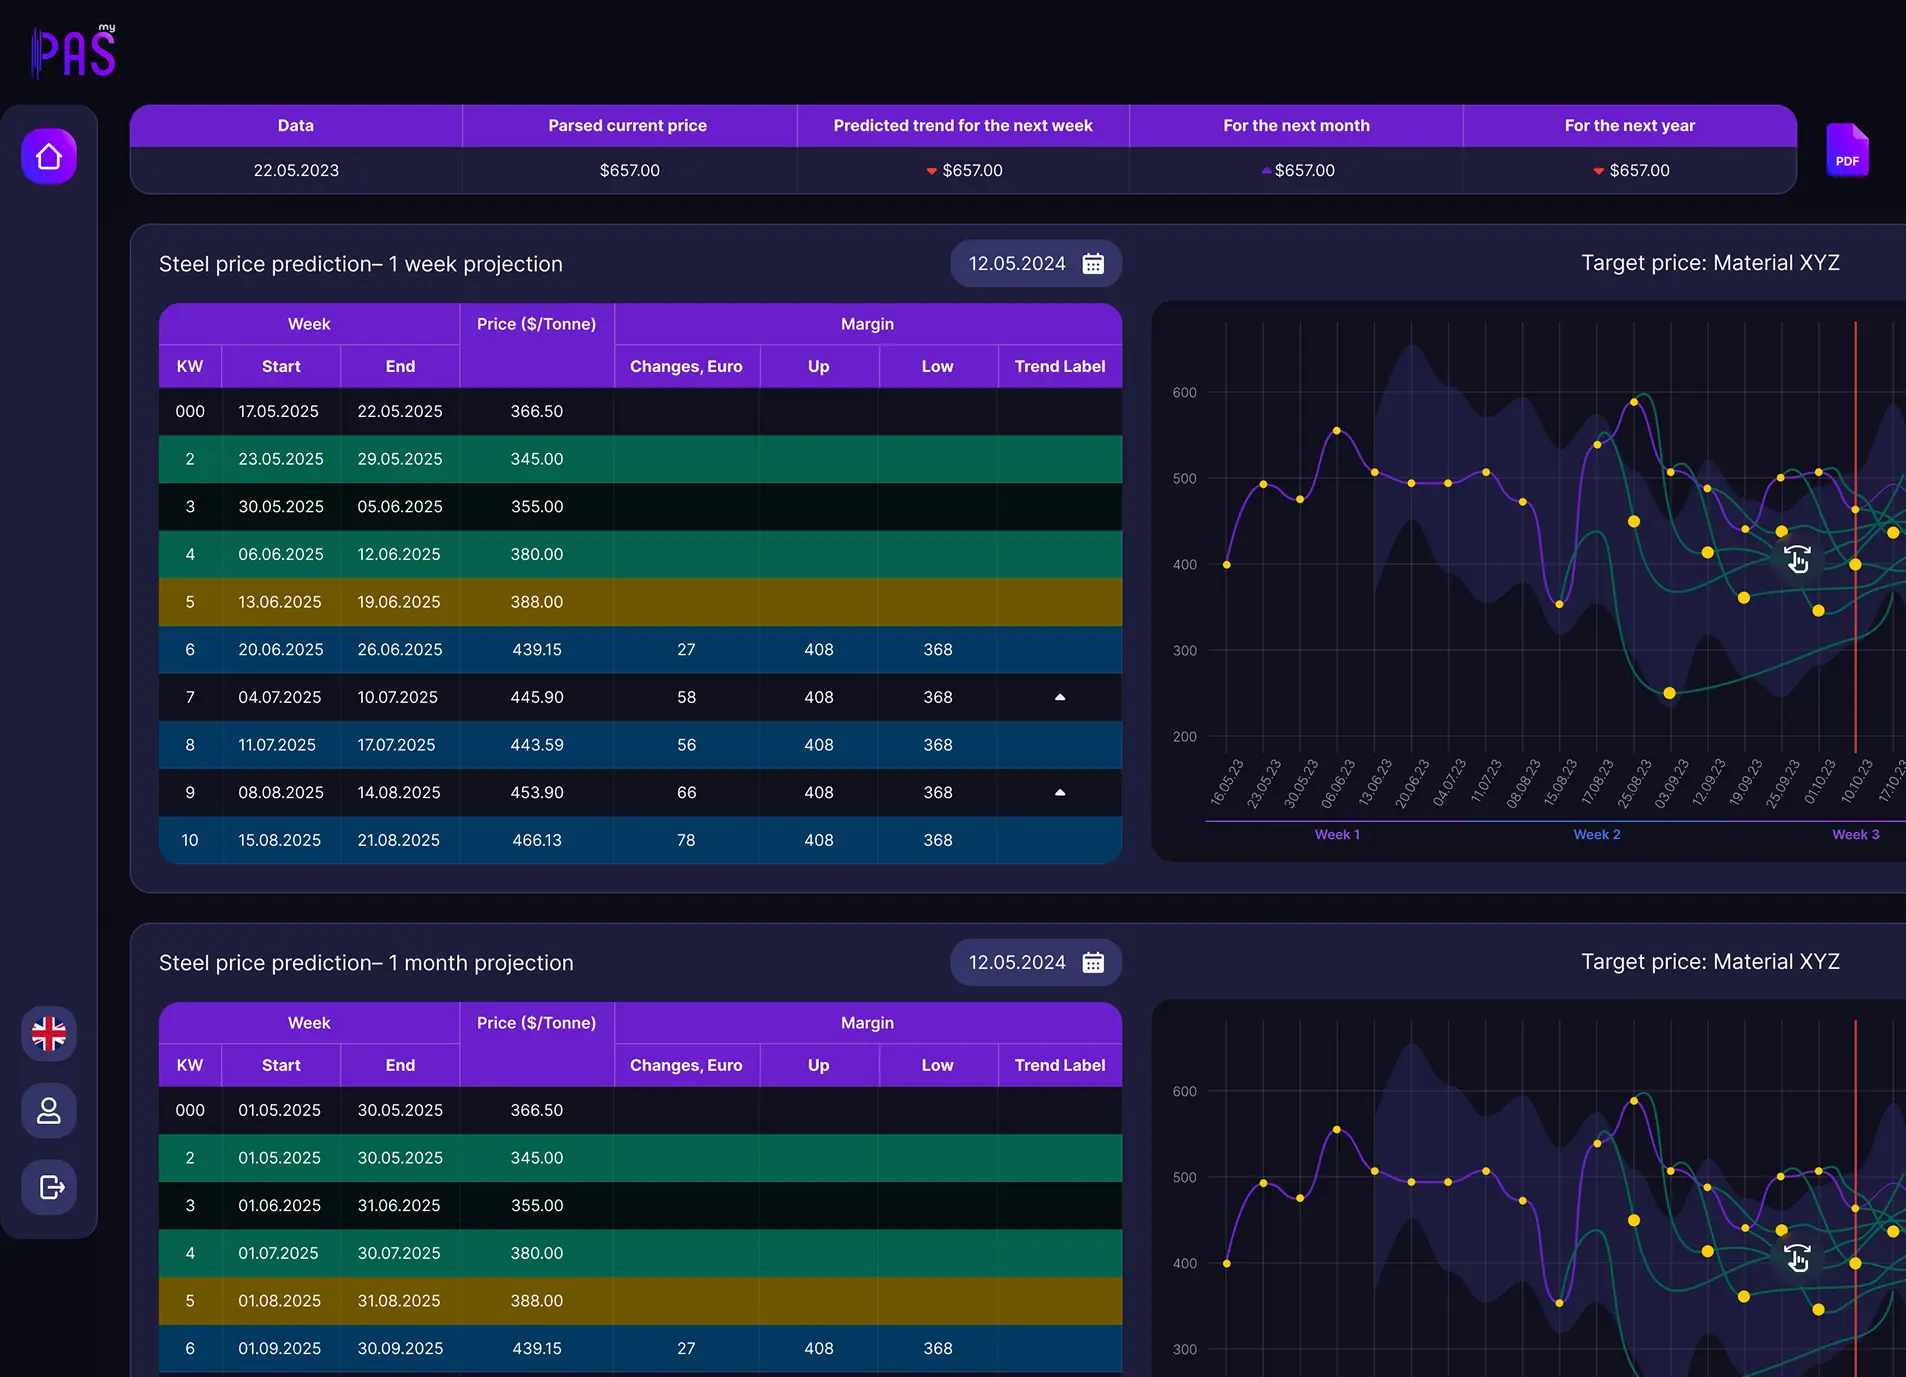The width and height of the screenshot is (1906, 1377).
Task: Select price 439.15 in weekly KW 6 row
Action: pyautogui.click(x=537, y=650)
